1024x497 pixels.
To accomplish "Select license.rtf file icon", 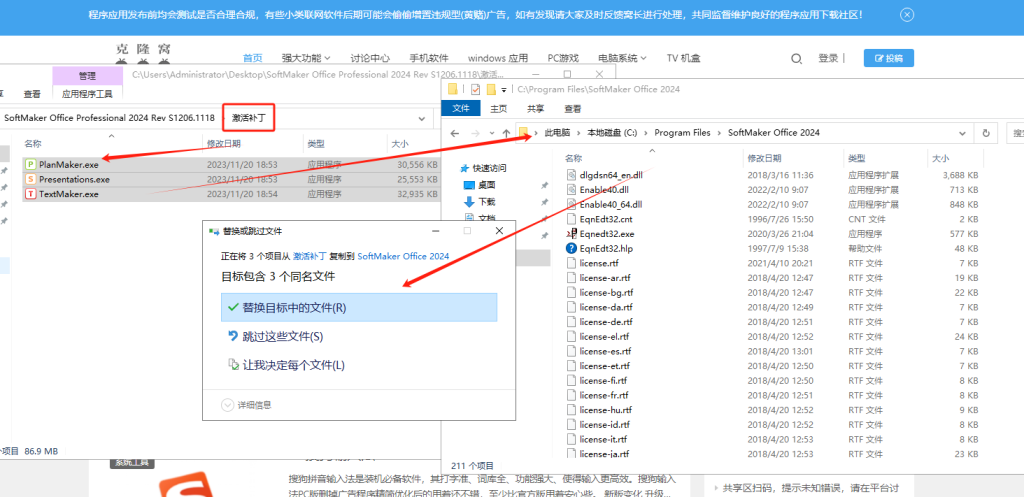I will 571,263.
